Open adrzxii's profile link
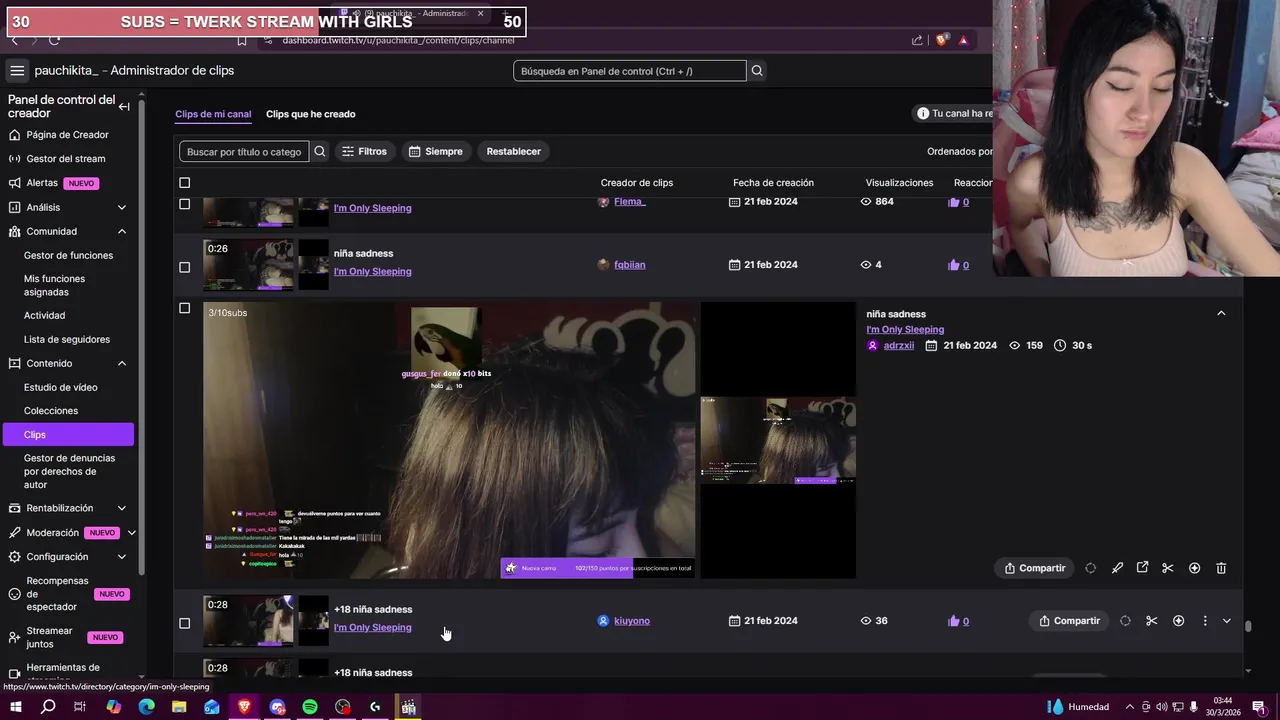This screenshot has height=720, width=1280. pos(899,346)
